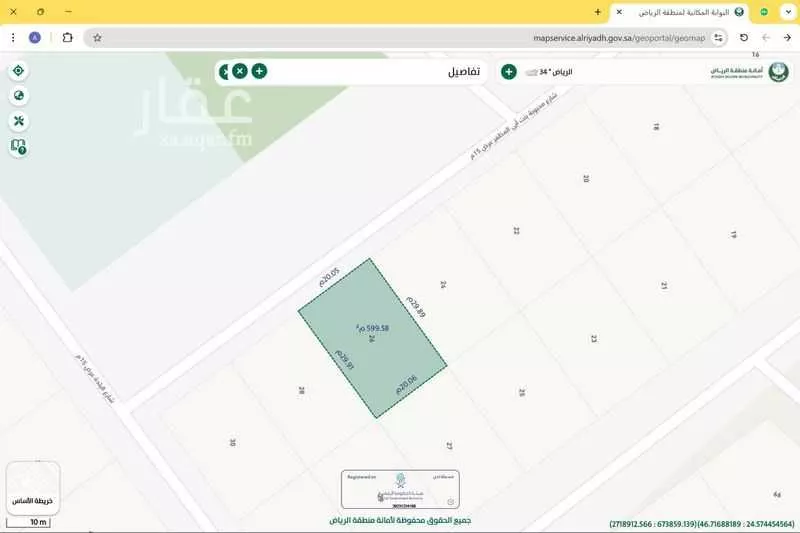Open the map help guide icon
The width and height of the screenshot is (800, 533).
tap(18, 147)
